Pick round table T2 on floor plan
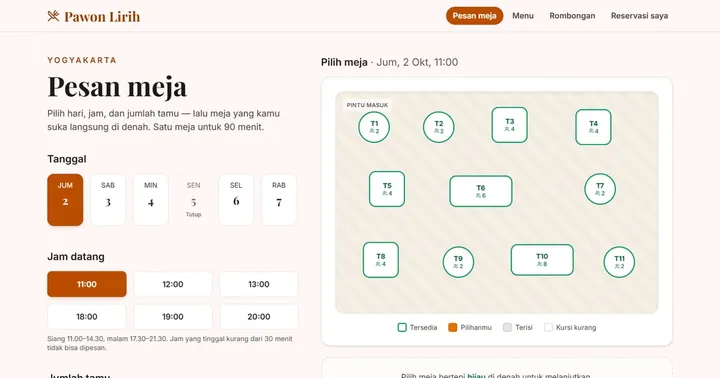This screenshot has height=378, width=720. [439, 127]
